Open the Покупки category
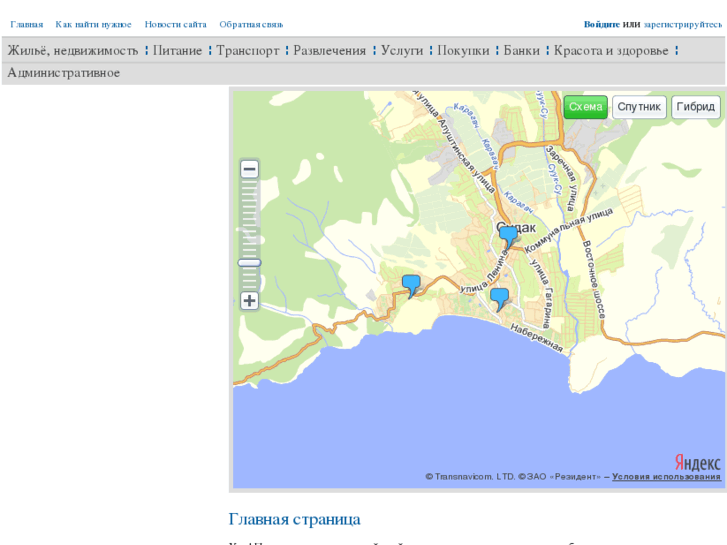Image resolution: width=727 pixels, height=545 pixels. click(x=463, y=51)
